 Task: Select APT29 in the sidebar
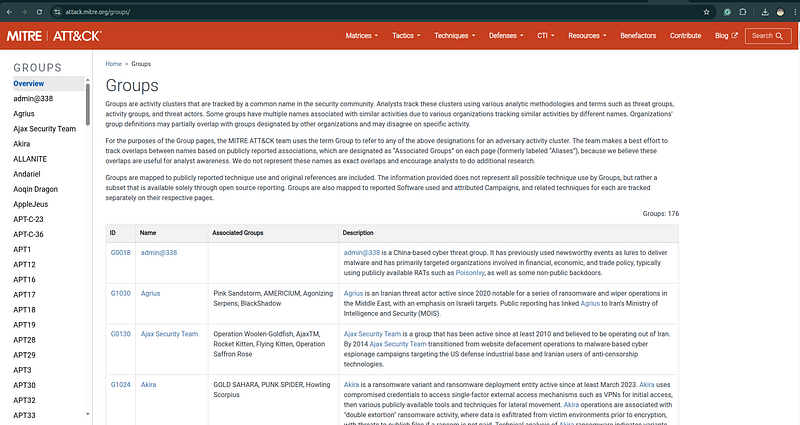(24, 355)
